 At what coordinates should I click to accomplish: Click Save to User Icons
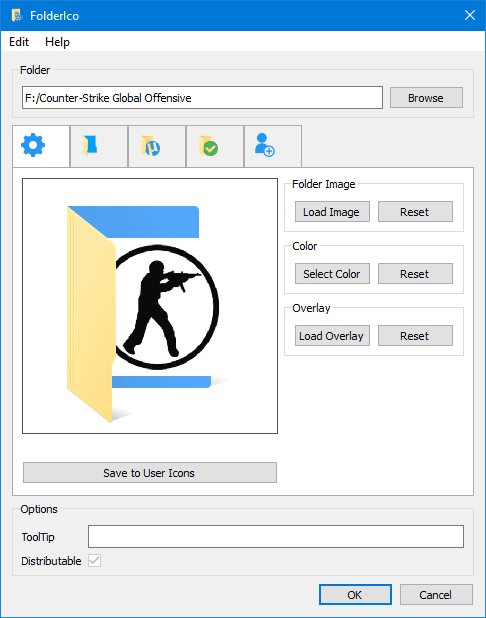click(x=150, y=473)
